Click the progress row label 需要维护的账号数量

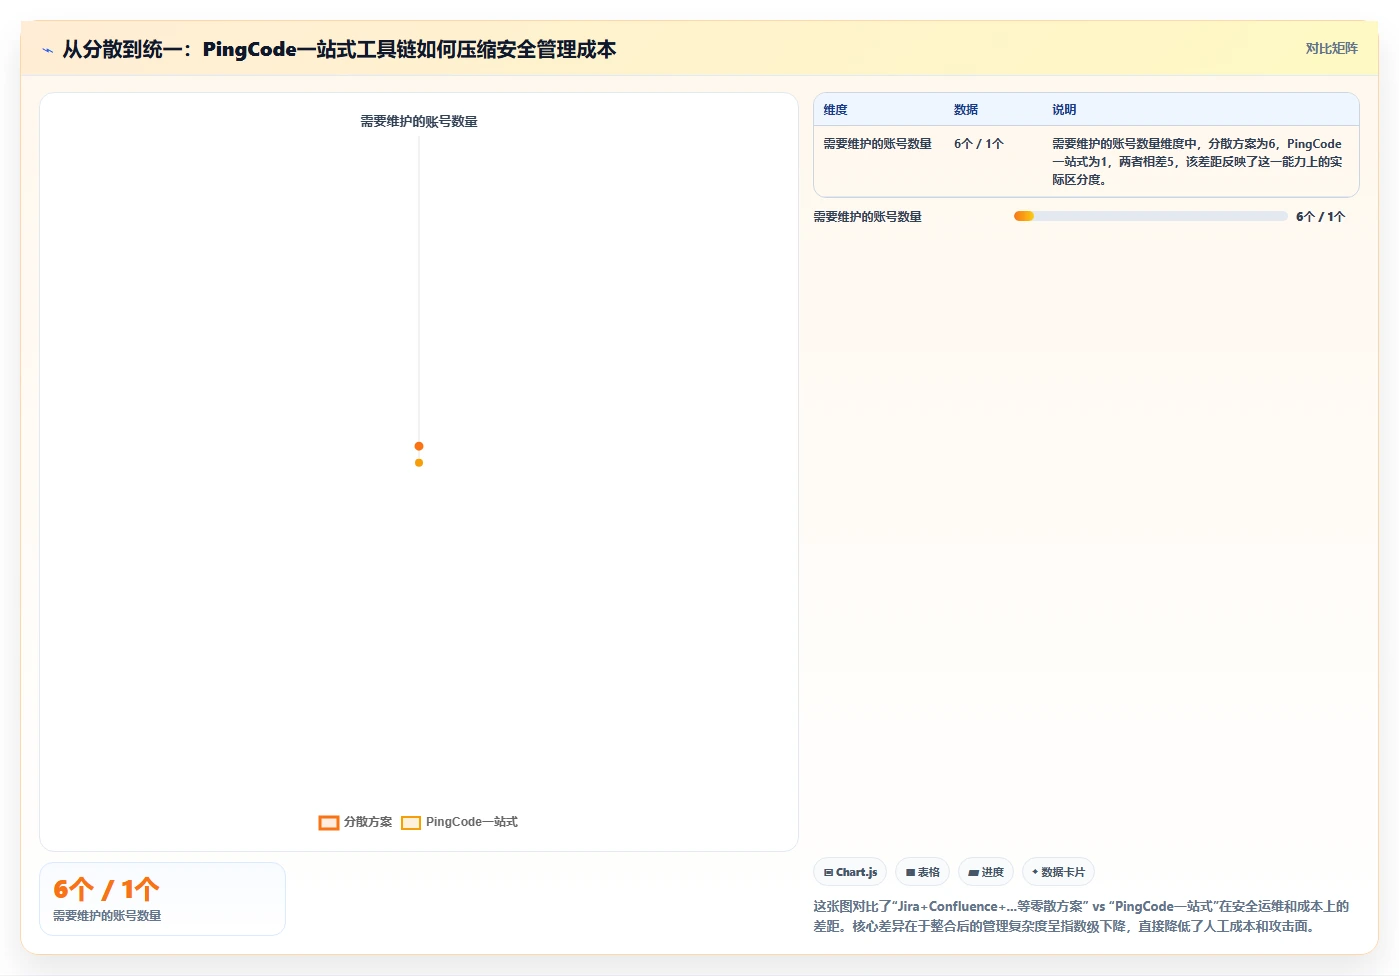(x=867, y=216)
